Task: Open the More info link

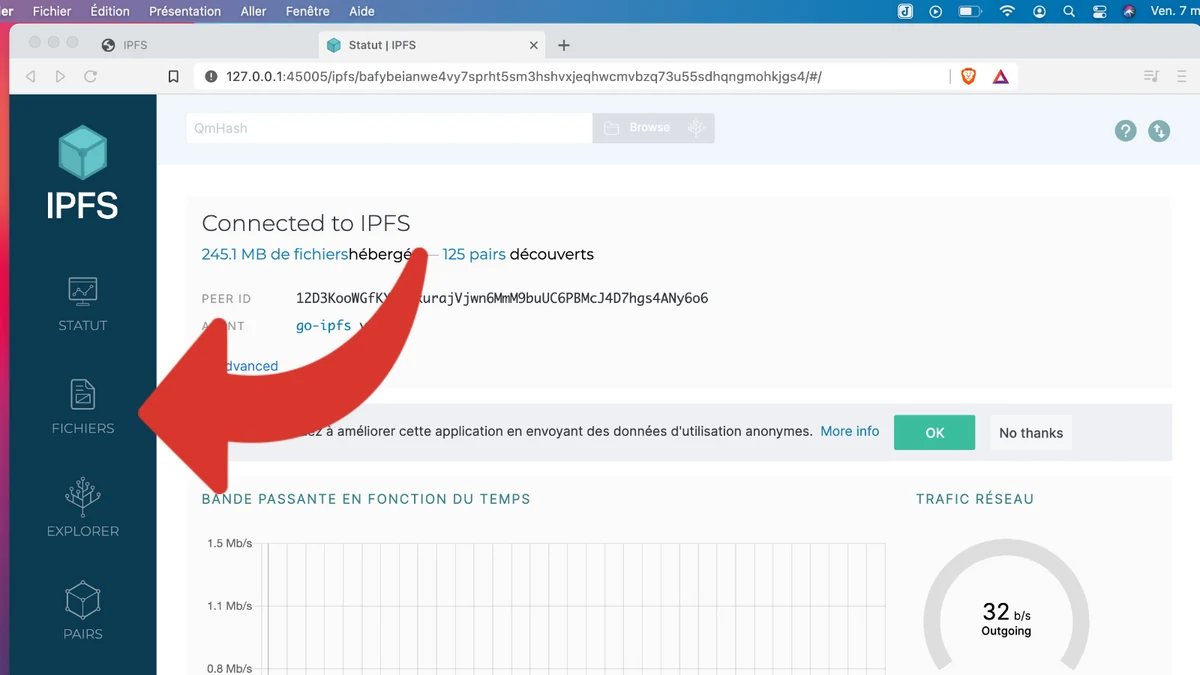Action: (850, 432)
